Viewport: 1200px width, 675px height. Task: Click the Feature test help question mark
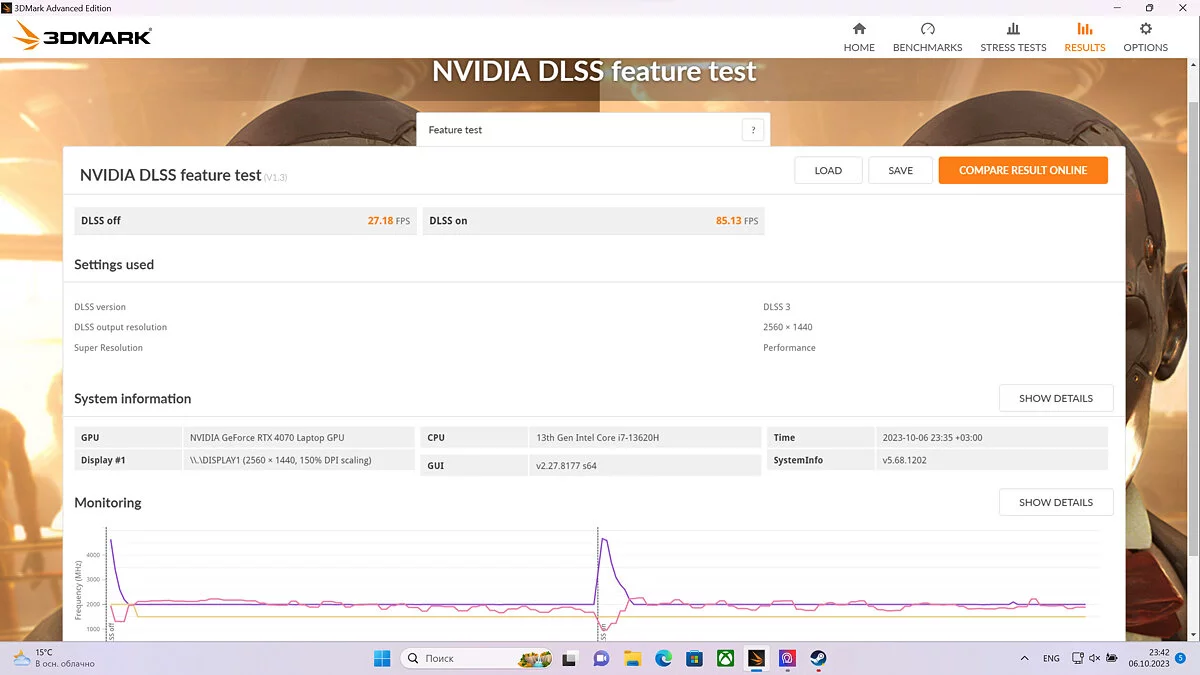coord(753,129)
